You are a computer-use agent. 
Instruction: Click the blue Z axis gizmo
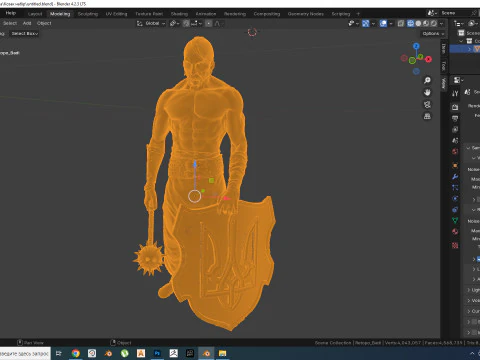pos(416,46)
